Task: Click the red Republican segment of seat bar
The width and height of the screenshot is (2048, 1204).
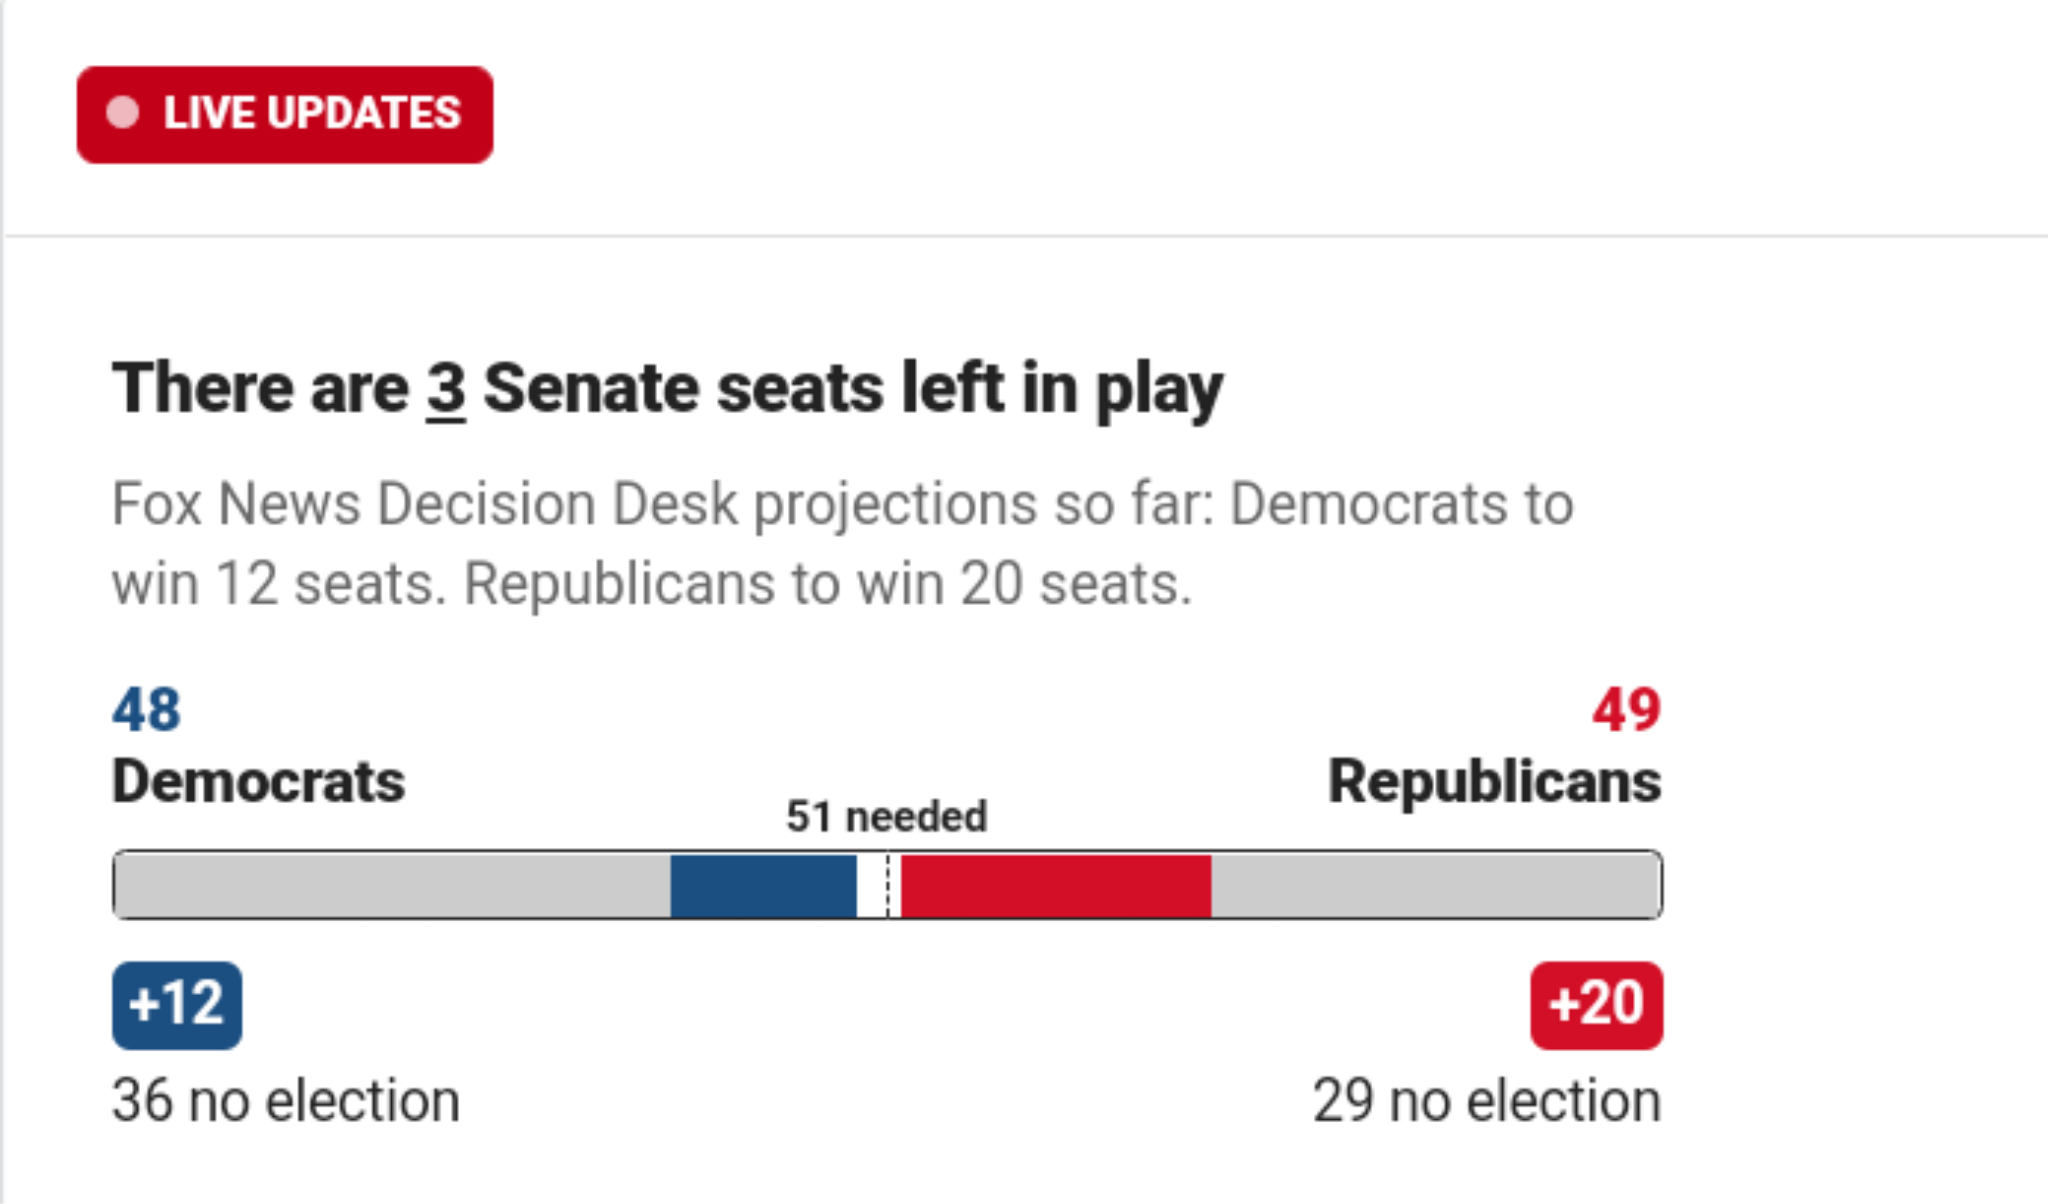Action: [x=1056, y=885]
